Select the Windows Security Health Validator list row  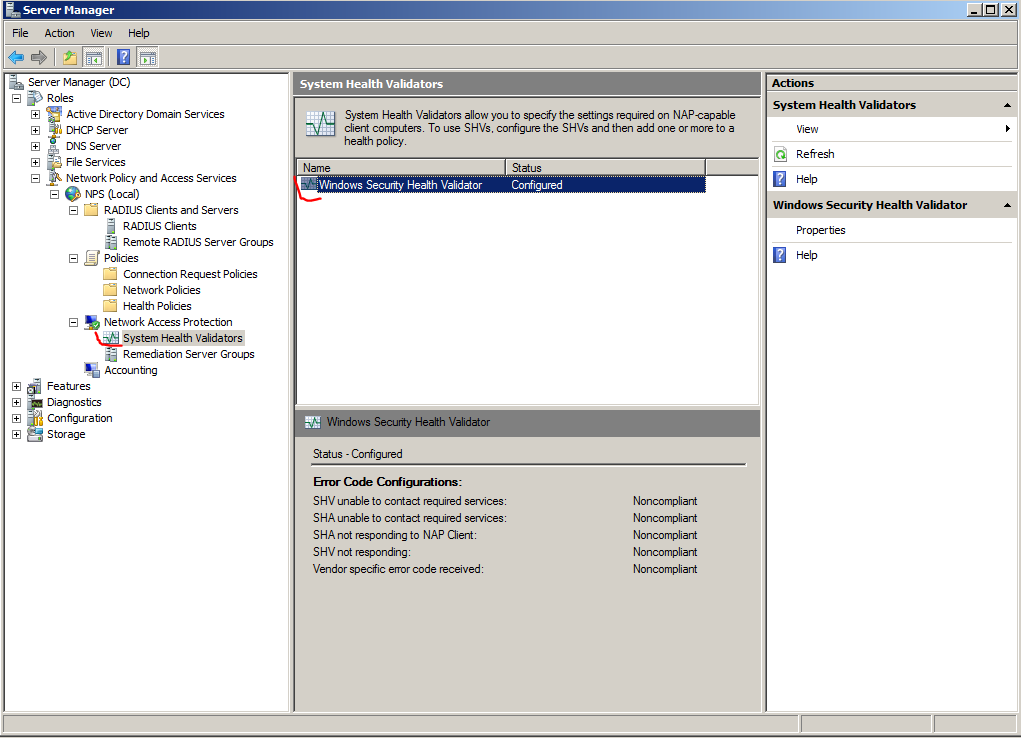(x=503, y=185)
